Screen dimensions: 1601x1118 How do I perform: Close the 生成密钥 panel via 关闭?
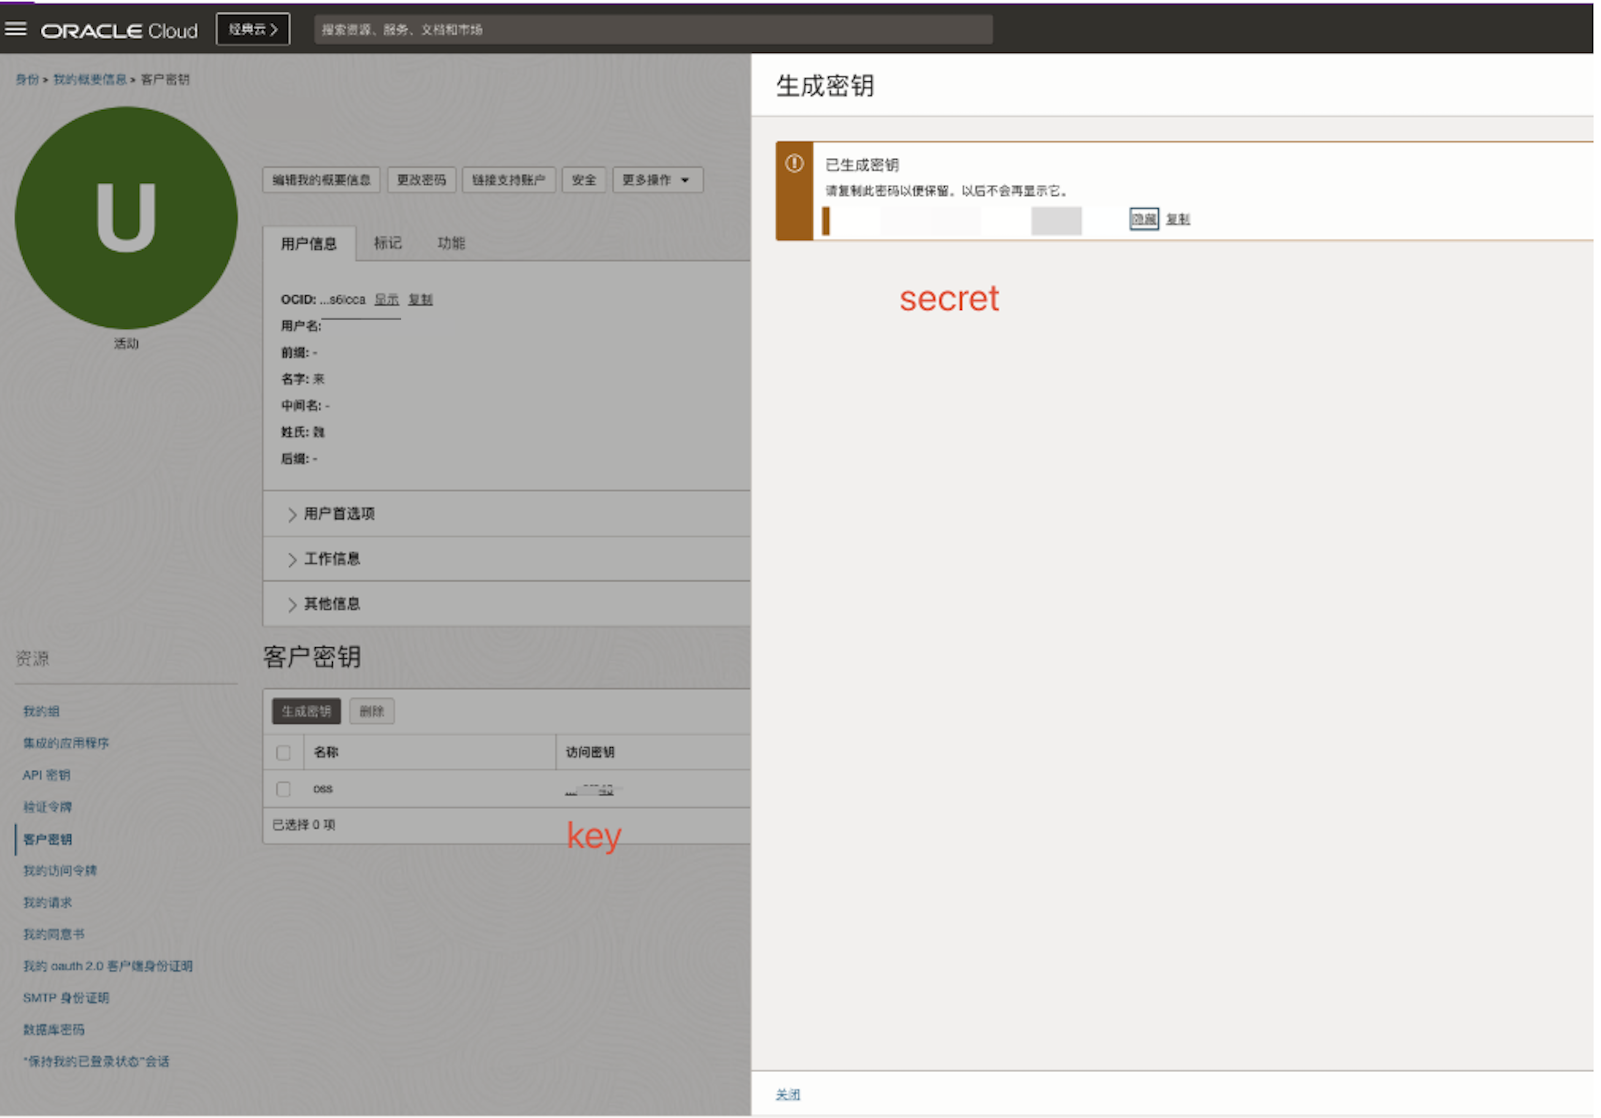(x=788, y=1094)
